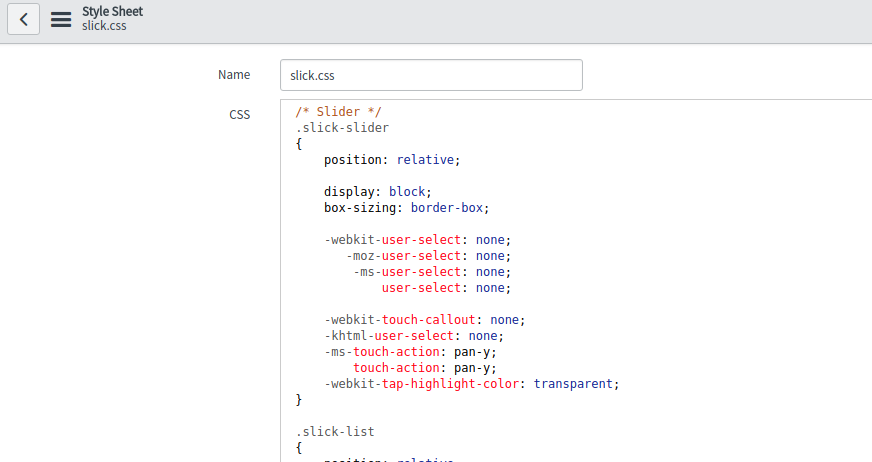Click on position: relative line in editor
This screenshot has width=872, height=462.
click(x=392, y=160)
